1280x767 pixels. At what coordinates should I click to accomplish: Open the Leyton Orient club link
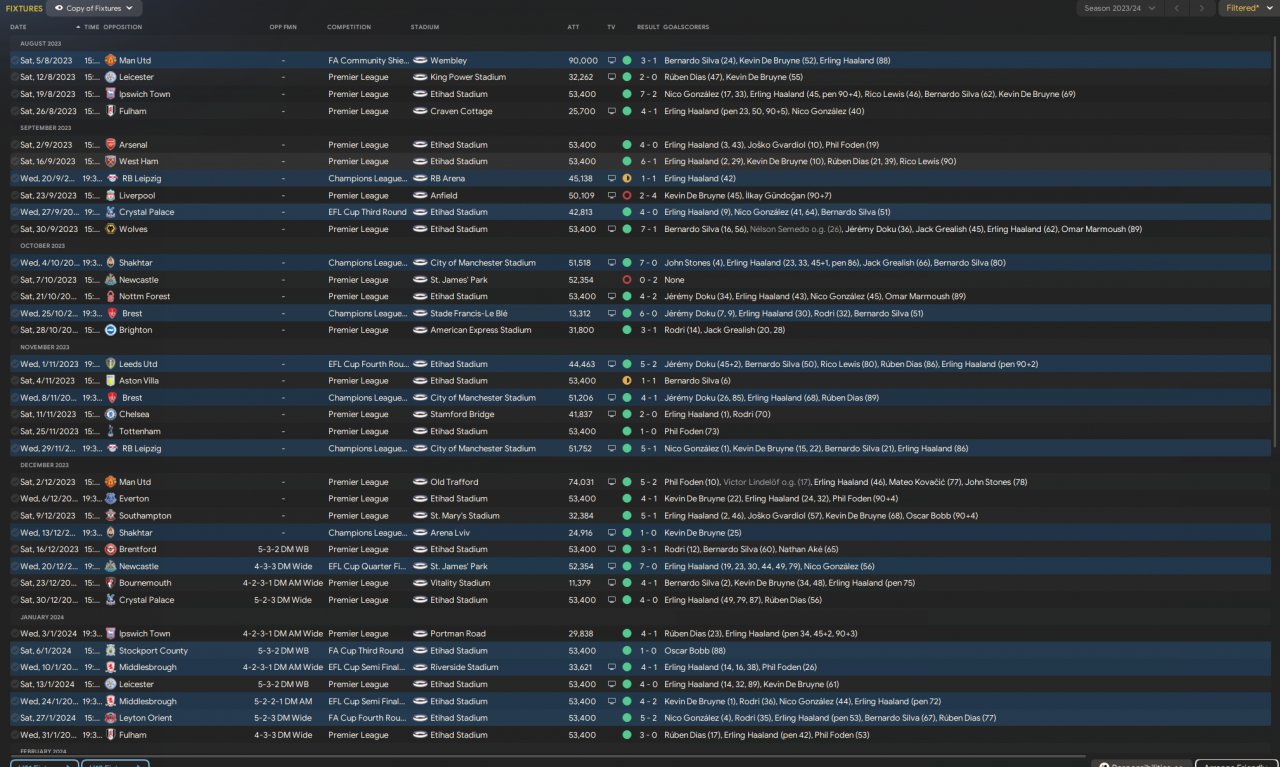point(147,718)
